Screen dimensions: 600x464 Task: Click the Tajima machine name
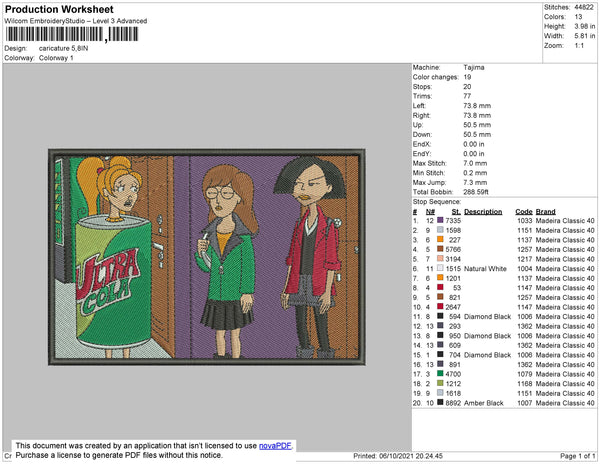[x=474, y=67]
